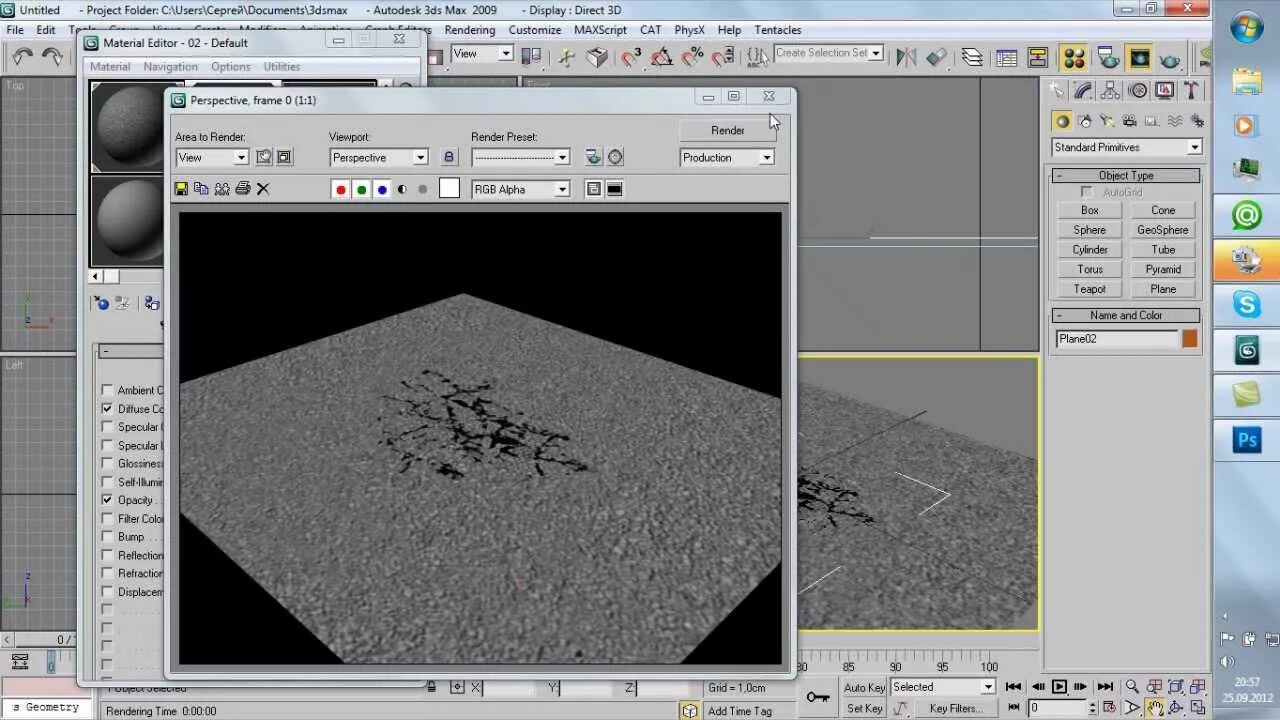Open the Utilities panel hammer icon

tap(1191, 91)
